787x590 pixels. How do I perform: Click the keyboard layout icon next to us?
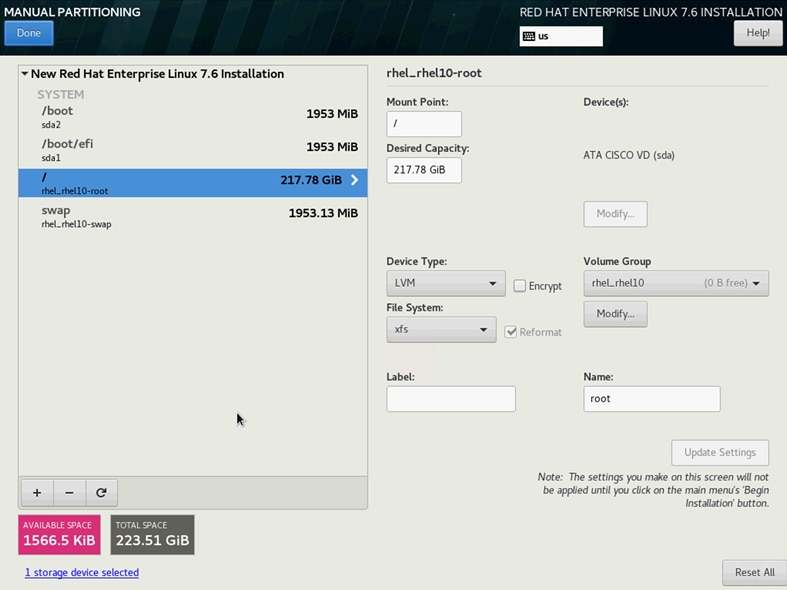click(529, 36)
